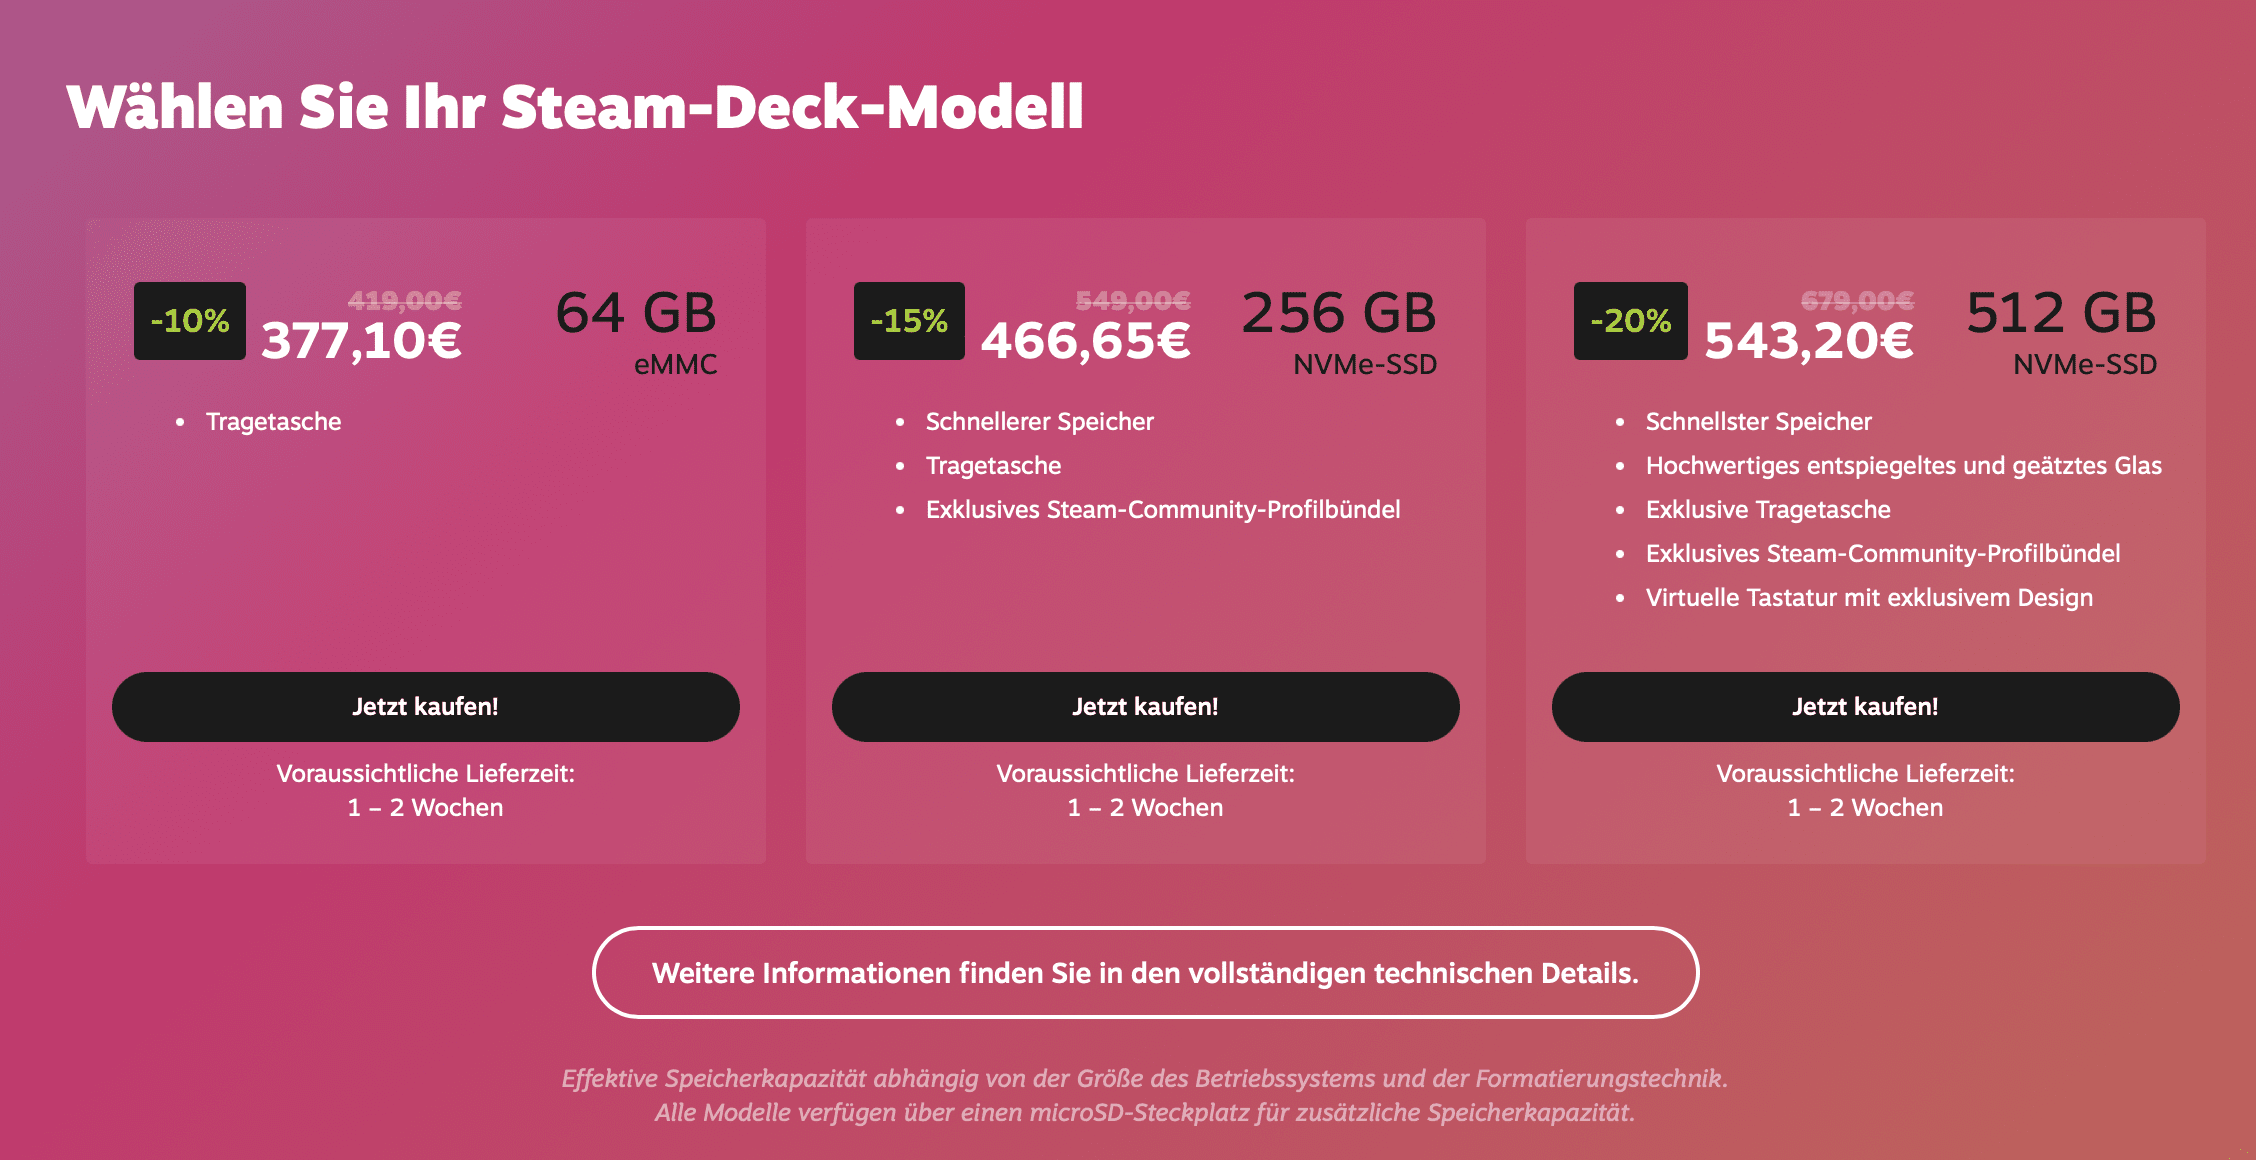2256x1160 pixels.
Task: Click the Schnellster Speicher feature item
Action: (1758, 422)
